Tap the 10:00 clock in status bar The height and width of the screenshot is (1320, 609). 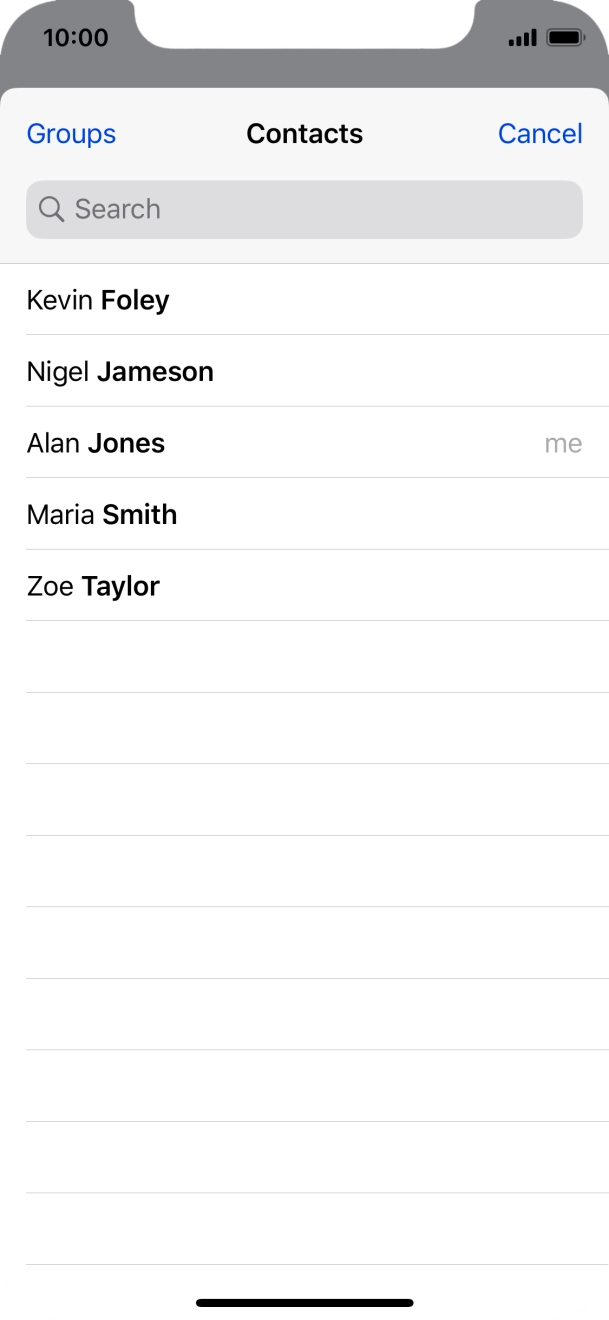click(x=76, y=38)
